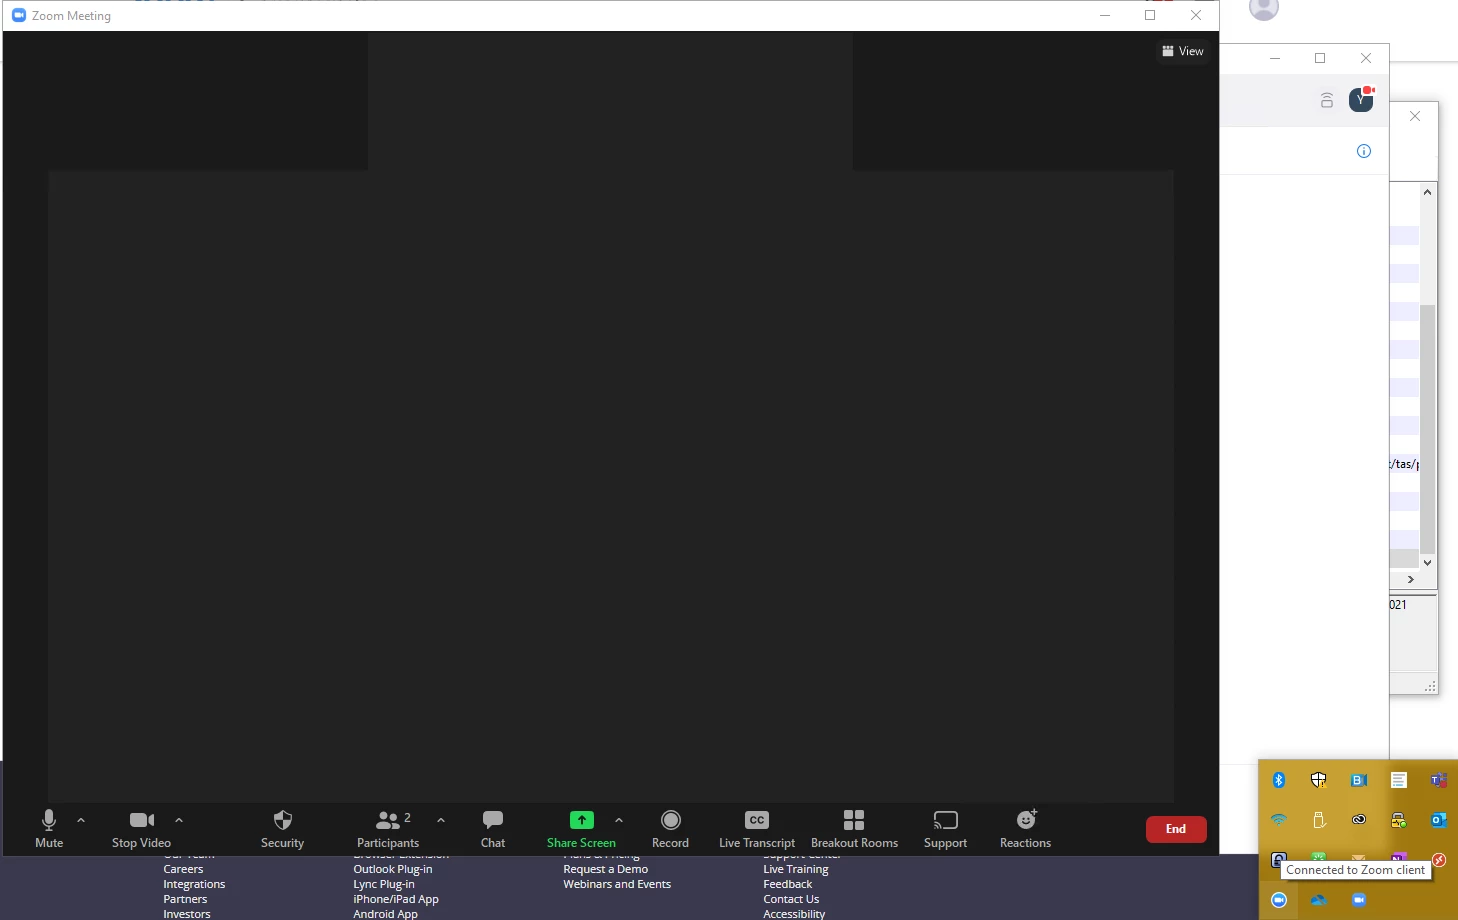
Task: Open the Android App link
Action: tap(385, 914)
